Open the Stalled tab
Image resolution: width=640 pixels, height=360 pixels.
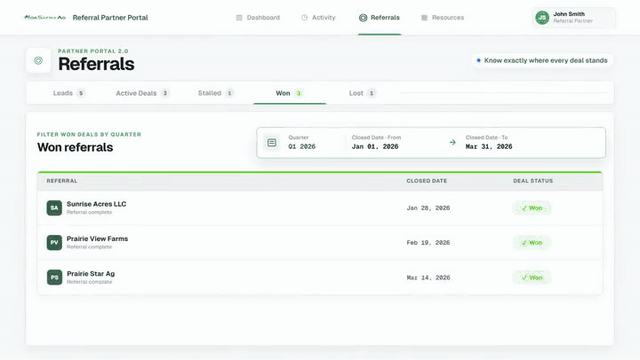coord(216,93)
